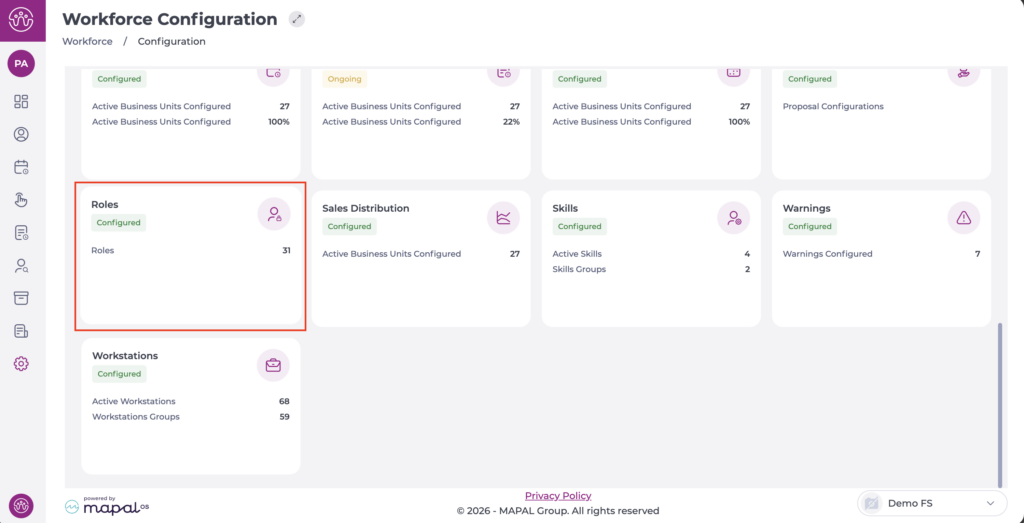1024x523 pixels.
Task: Click the user profile circle sidebar icon
Action: click(21, 134)
